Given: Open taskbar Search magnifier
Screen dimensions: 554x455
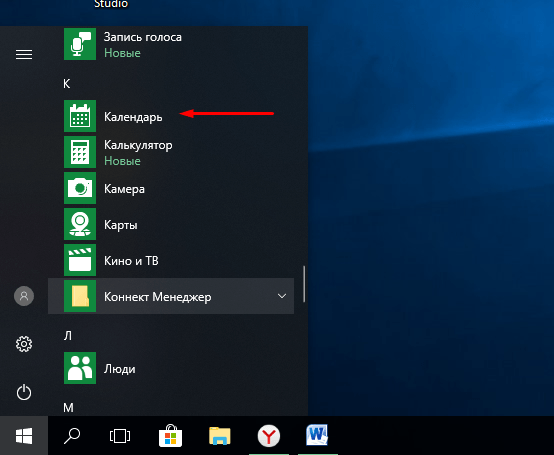Looking at the screenshot, I should click(72, 436).
